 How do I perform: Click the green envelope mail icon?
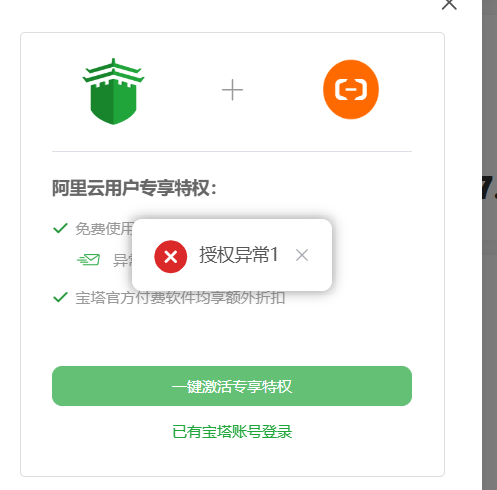tap(88, 260)
